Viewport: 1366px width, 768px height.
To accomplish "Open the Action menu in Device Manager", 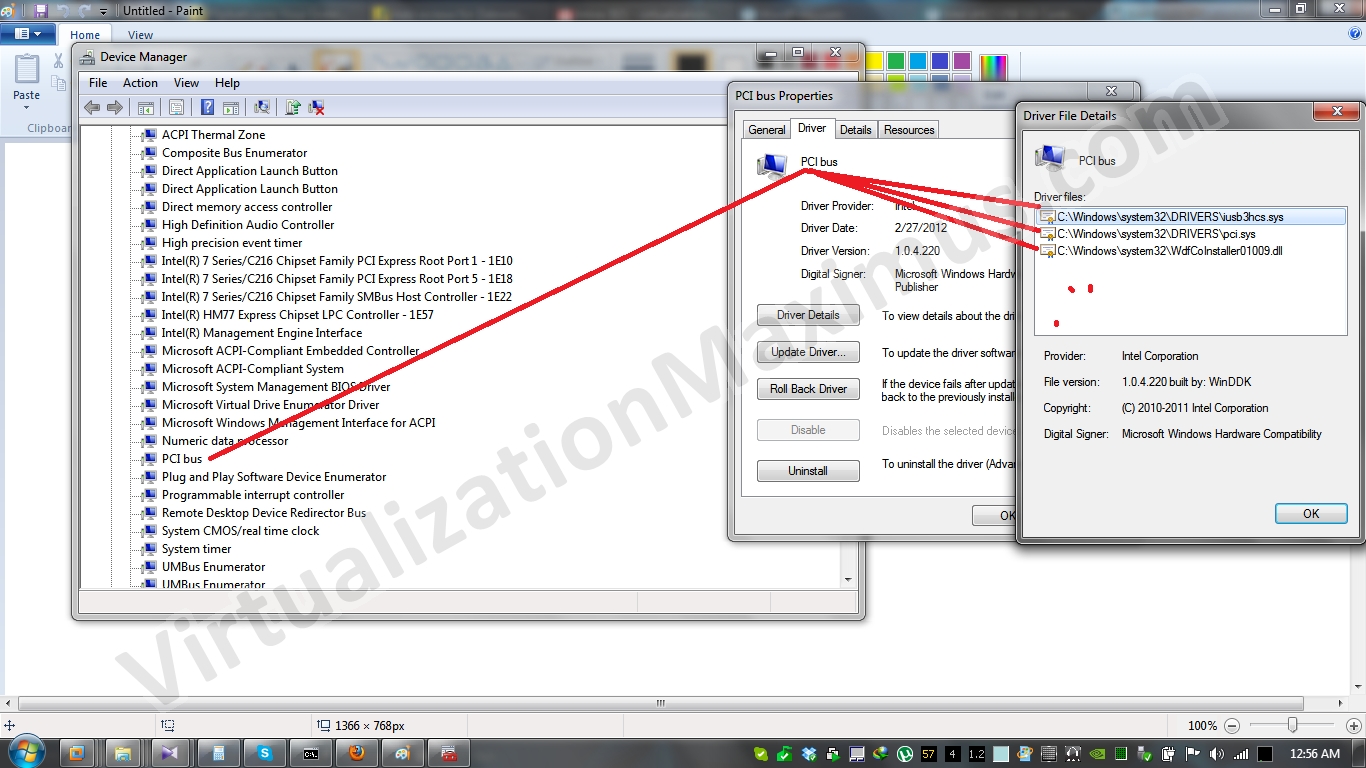I will click(140, 82).
